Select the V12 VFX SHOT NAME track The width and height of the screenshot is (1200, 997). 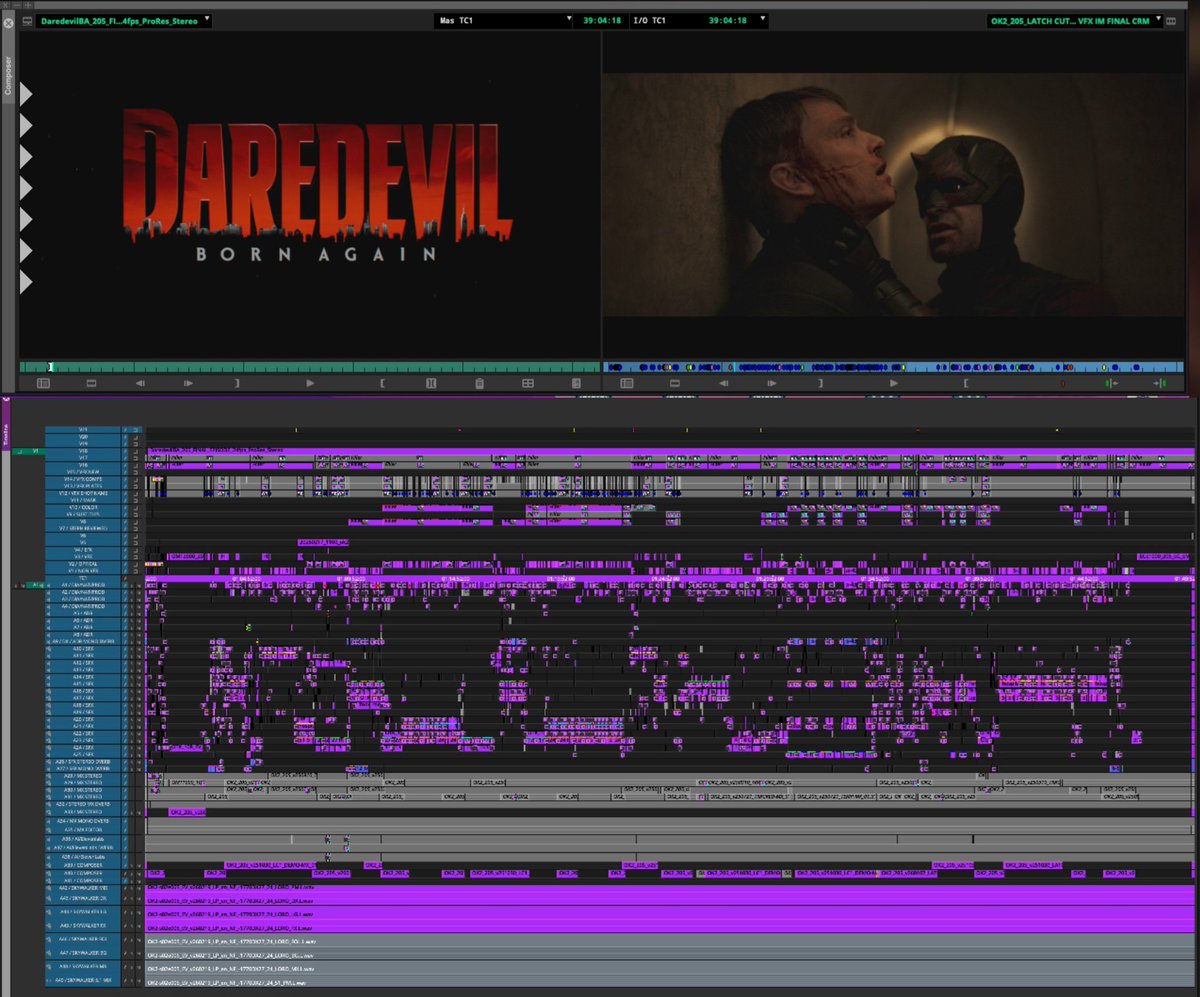coord(83,493)
